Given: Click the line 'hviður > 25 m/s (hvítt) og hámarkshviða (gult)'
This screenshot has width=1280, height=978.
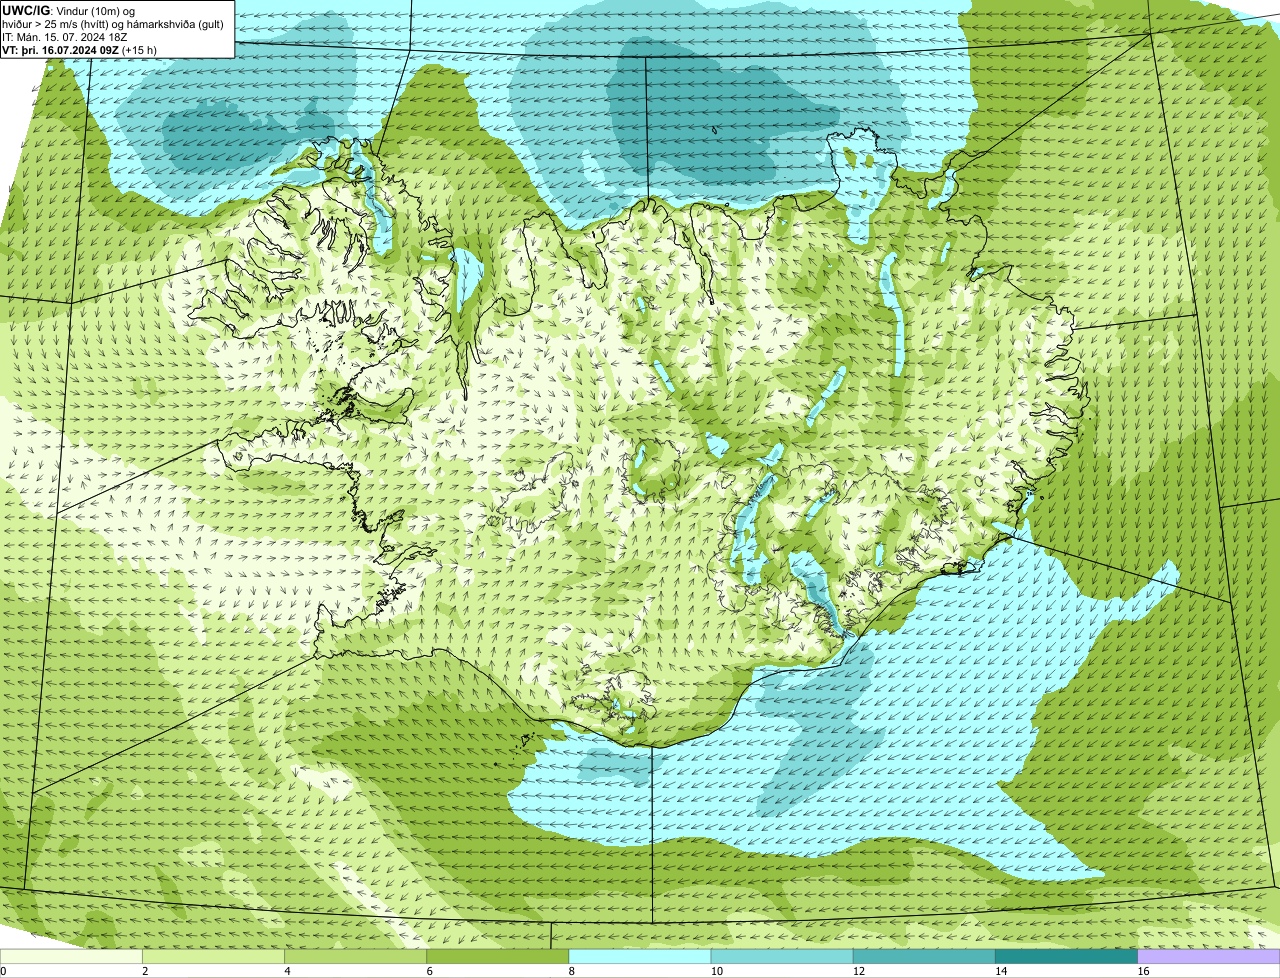Looking at the screenshot, I should (113, 23).
